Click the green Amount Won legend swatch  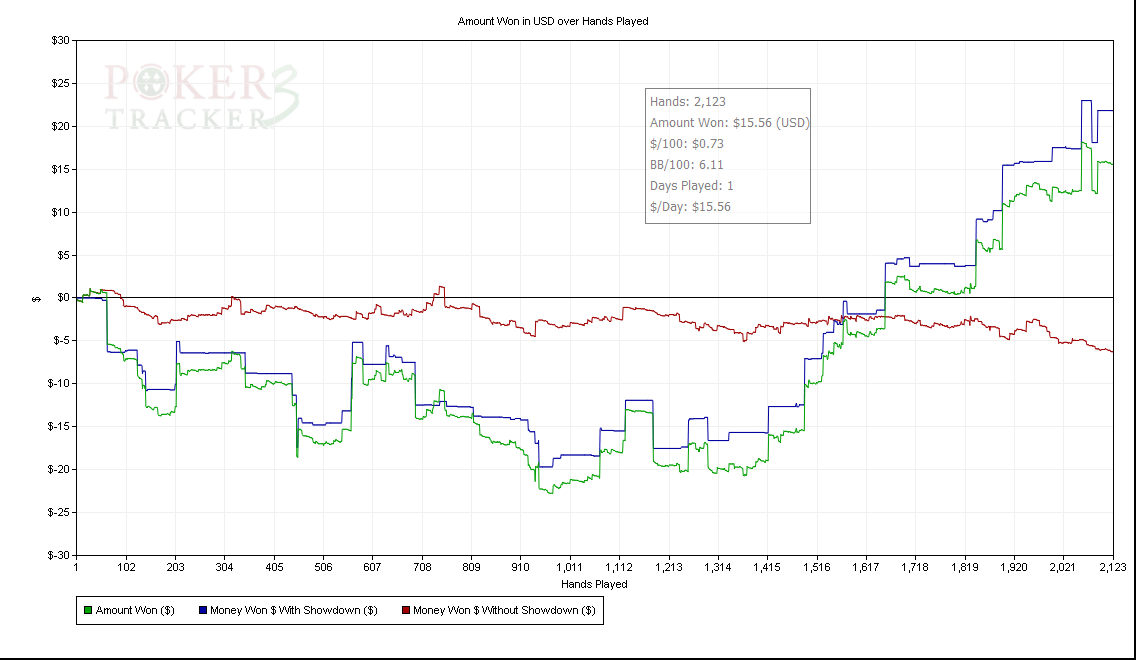tap(88, 611)
